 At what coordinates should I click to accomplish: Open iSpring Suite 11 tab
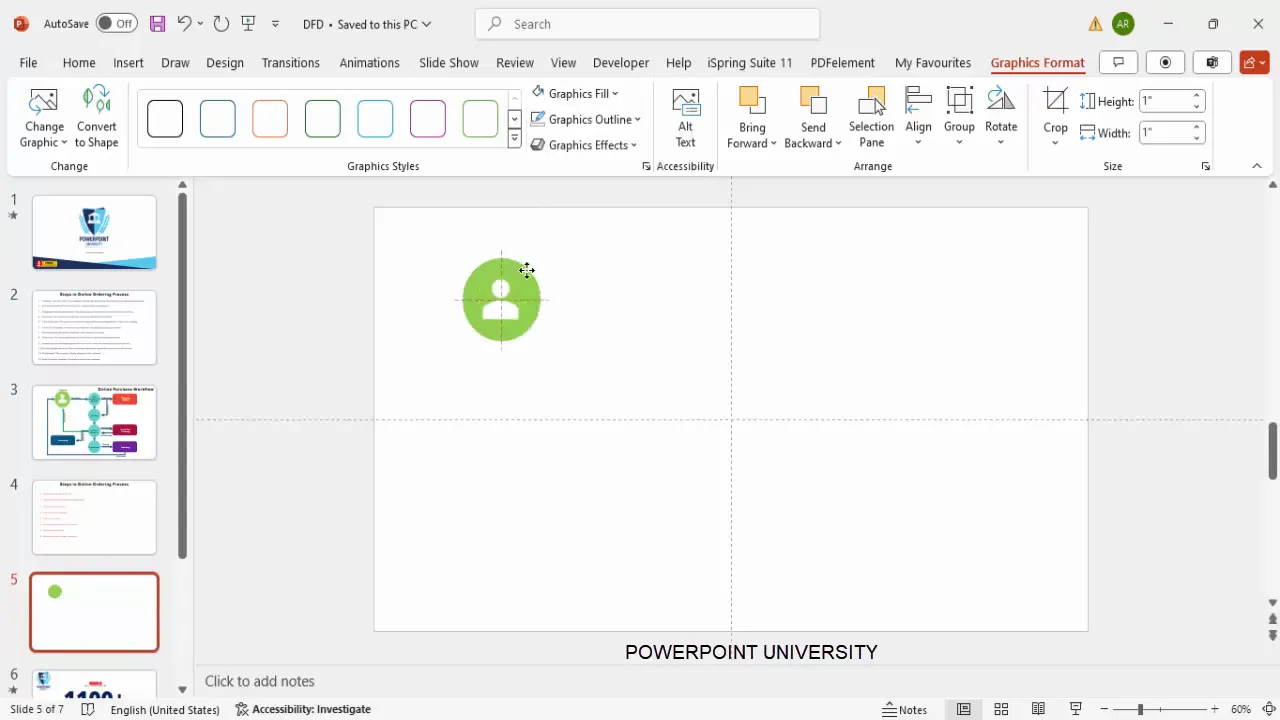pos(750,62)
